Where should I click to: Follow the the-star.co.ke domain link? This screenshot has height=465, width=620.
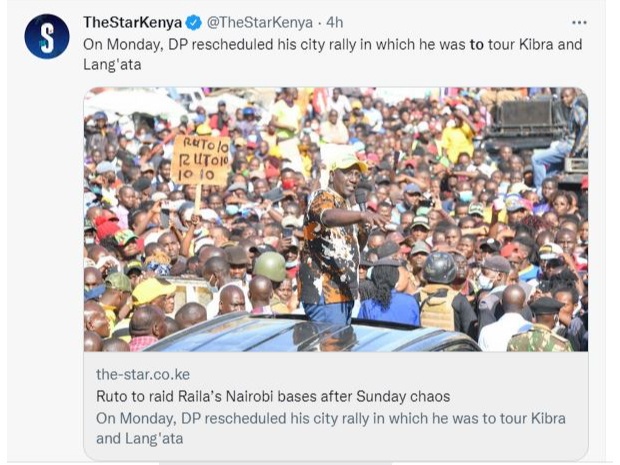point(143,374)
